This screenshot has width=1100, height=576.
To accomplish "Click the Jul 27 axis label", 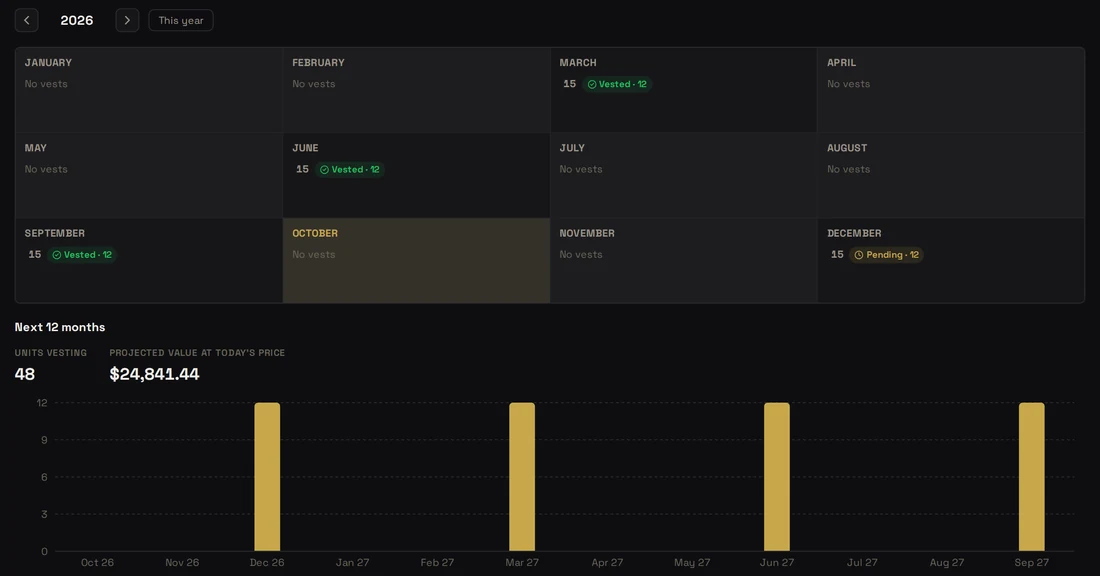I will coord(862,563).
